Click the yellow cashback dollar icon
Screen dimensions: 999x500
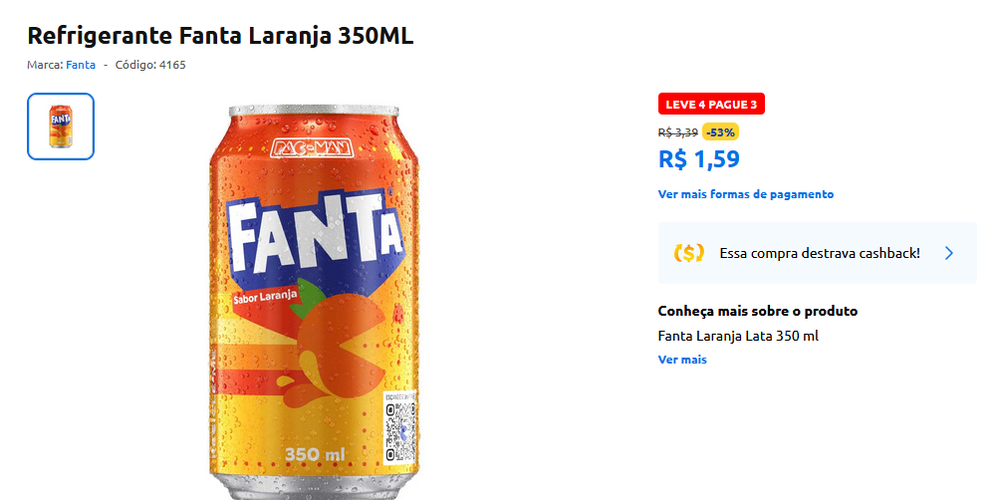[689, 253]
